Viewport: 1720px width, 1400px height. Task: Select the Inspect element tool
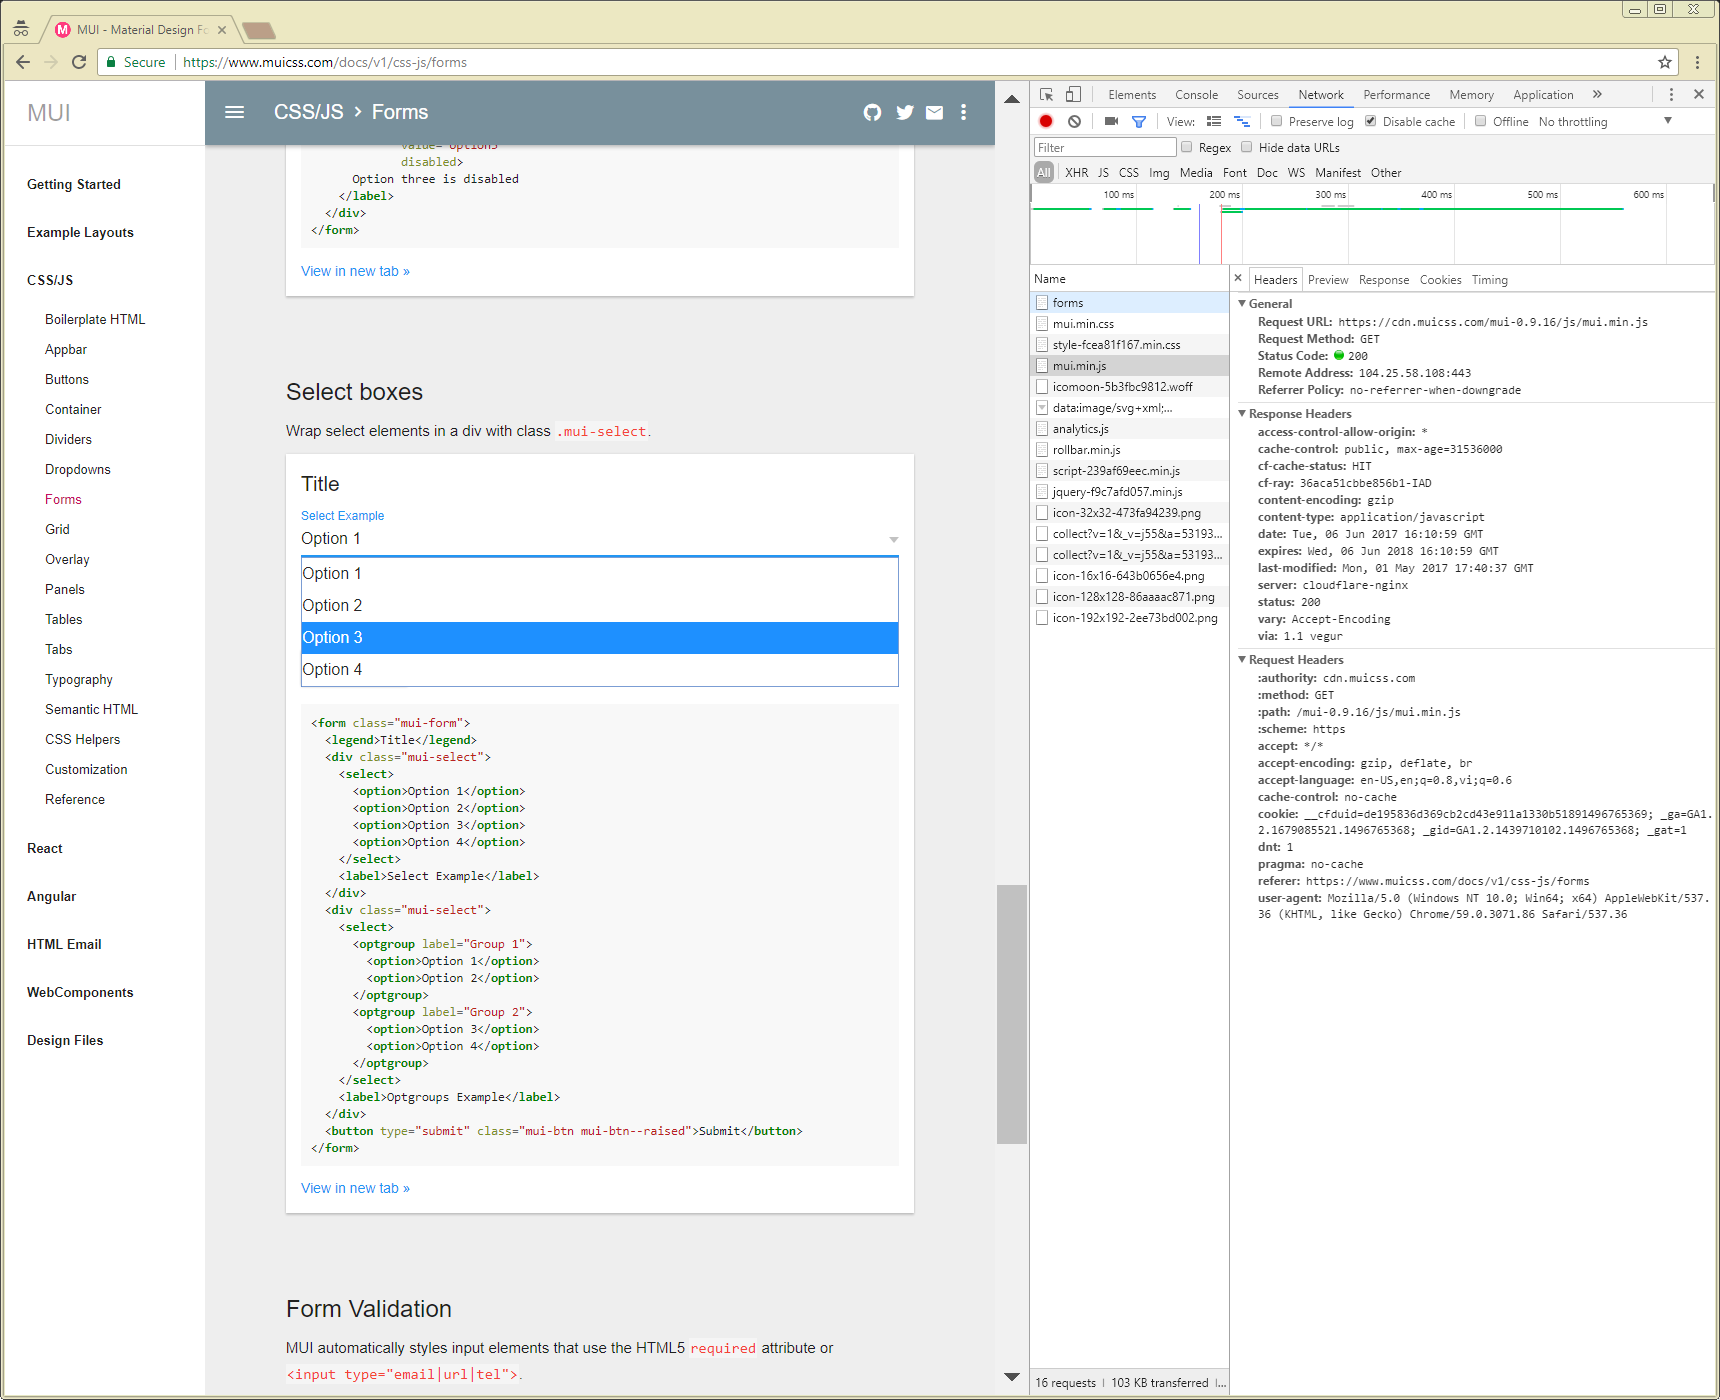tap(1046, 94)
